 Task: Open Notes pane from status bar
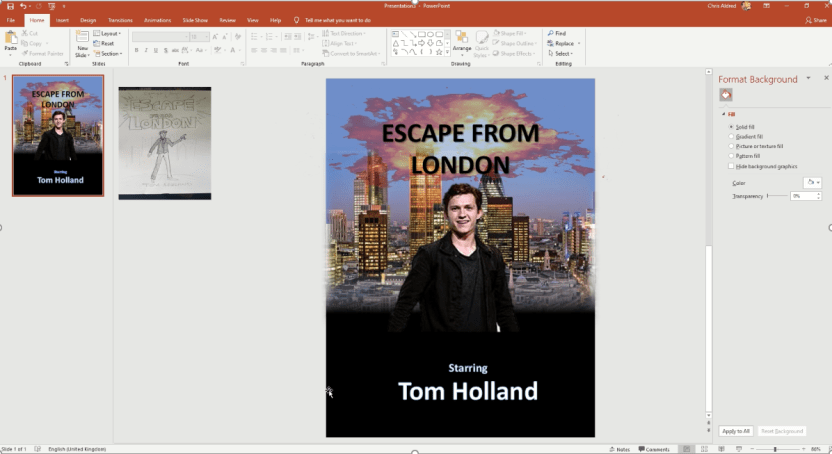[620, 449]
